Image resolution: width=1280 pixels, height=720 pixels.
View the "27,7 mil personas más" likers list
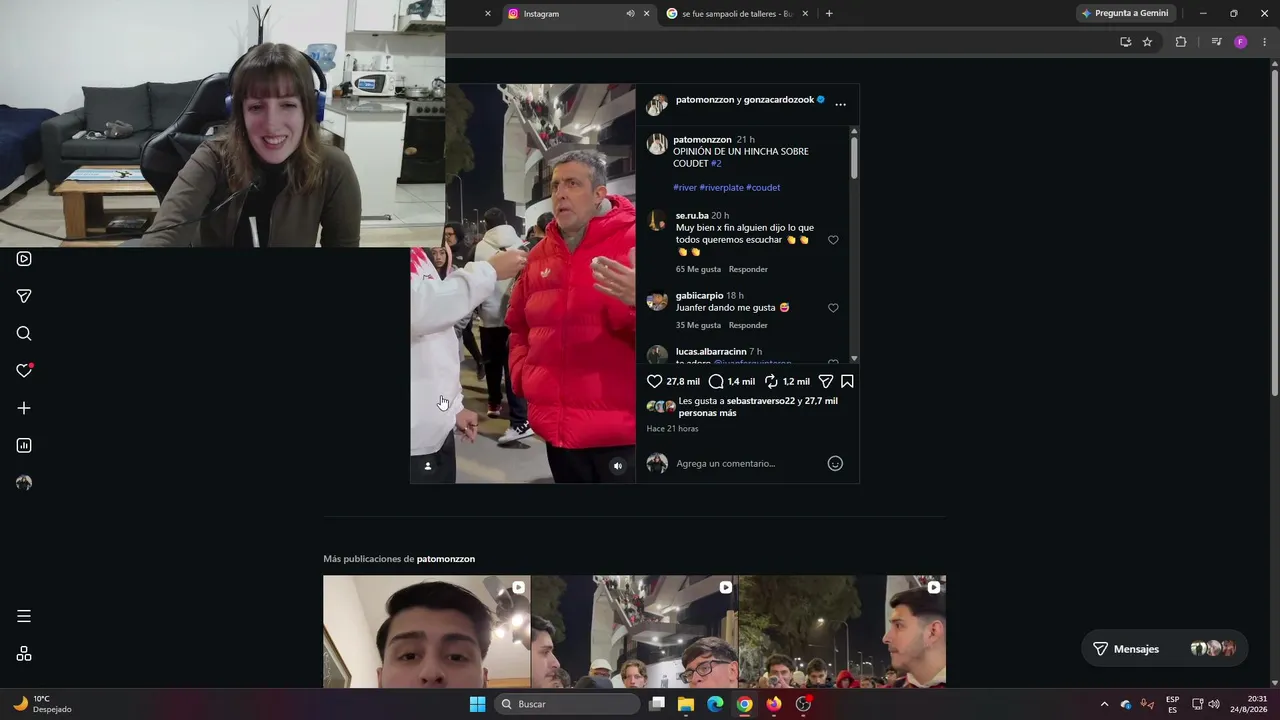click(758, 407)
